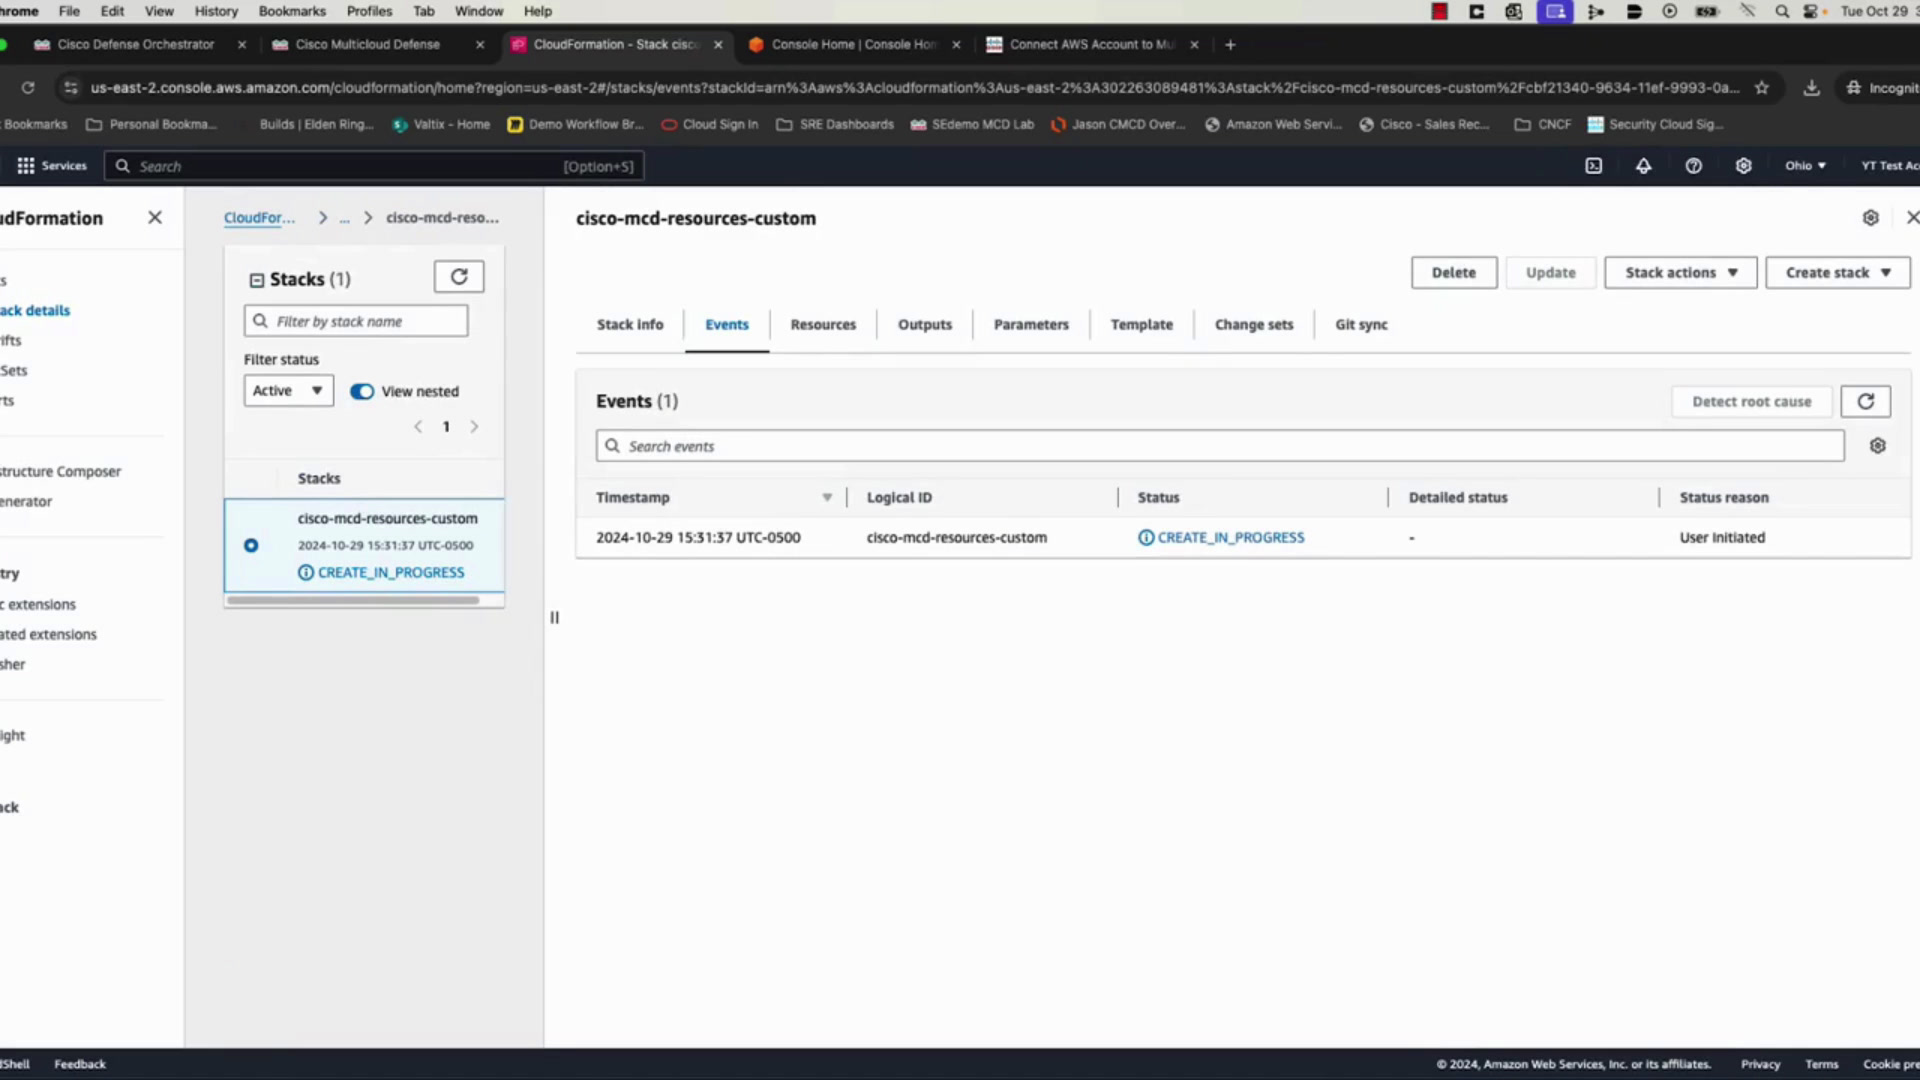
Task: Go to next stacks page arrow
Action: tap(474, 427)
